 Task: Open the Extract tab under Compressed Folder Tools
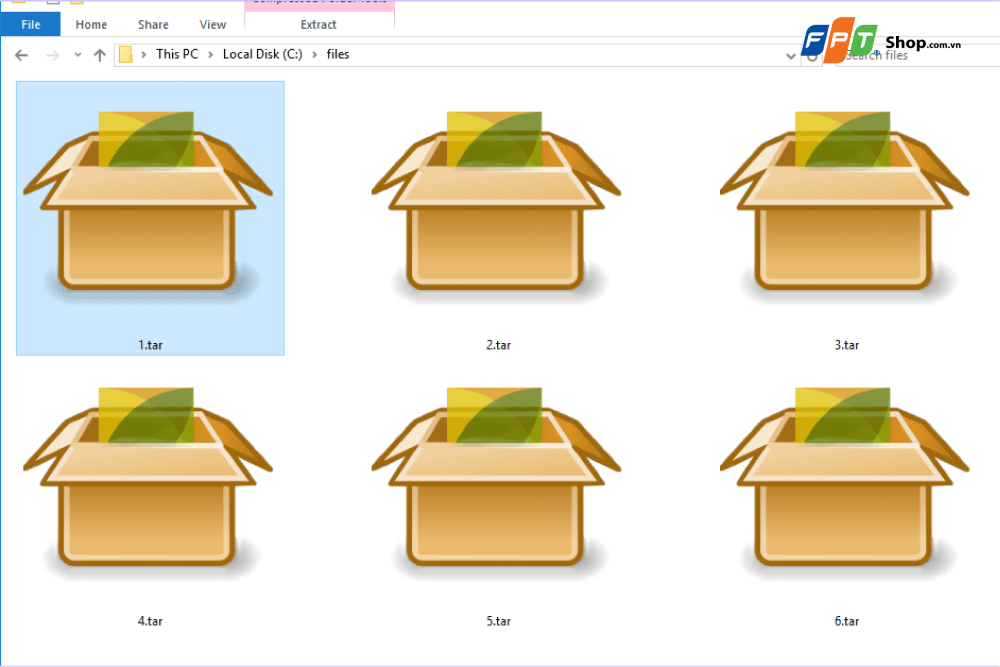click(317, 23)
